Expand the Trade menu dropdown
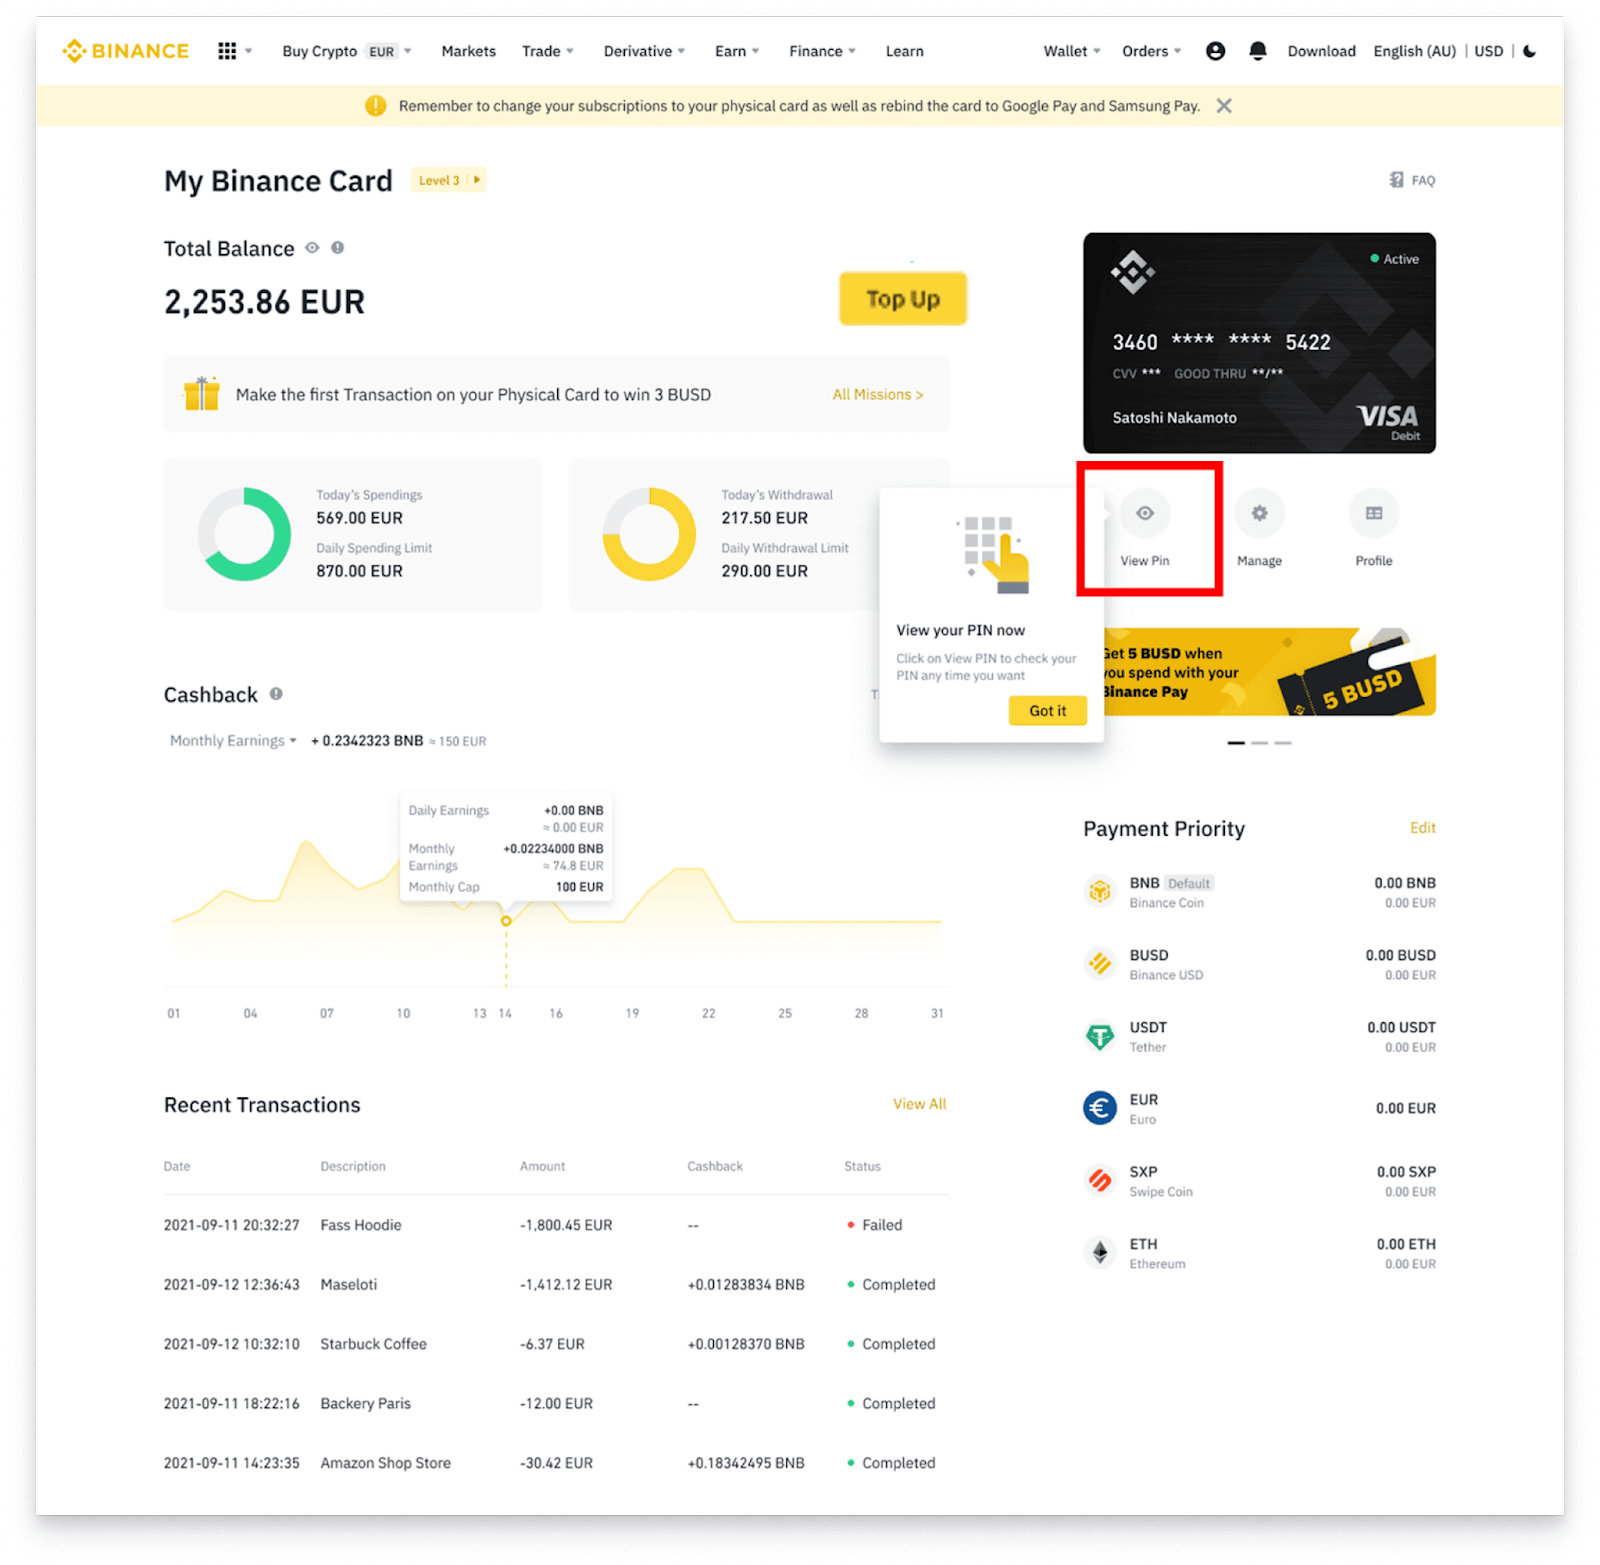The width and height of the screenshot is (1600, 1565). pos(548,51)
